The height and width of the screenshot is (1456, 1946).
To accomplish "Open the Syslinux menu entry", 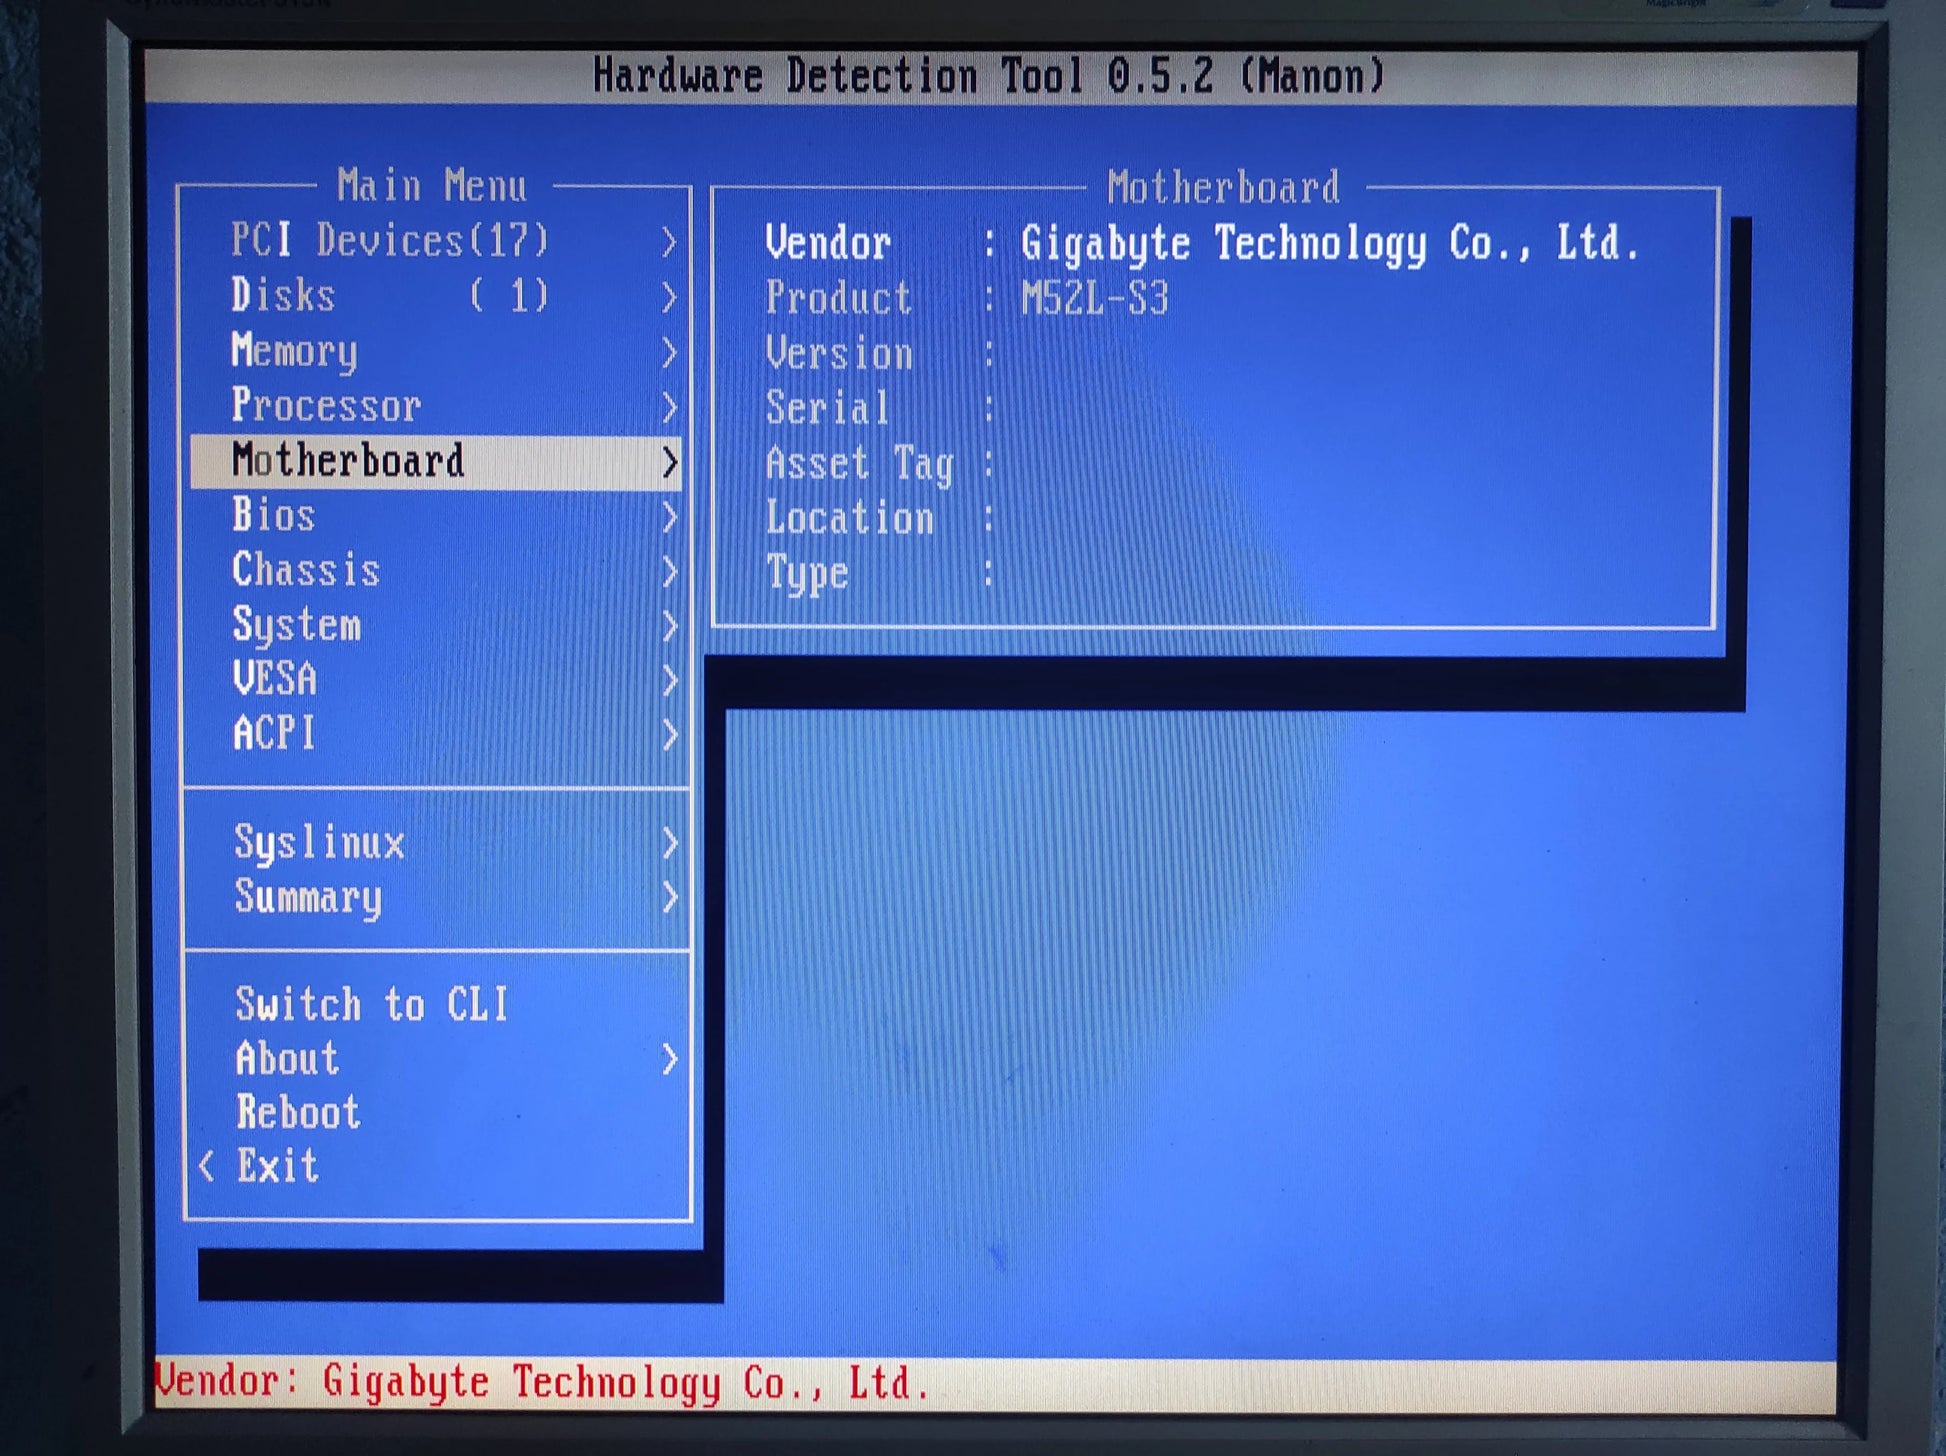I will click(436, 843).
